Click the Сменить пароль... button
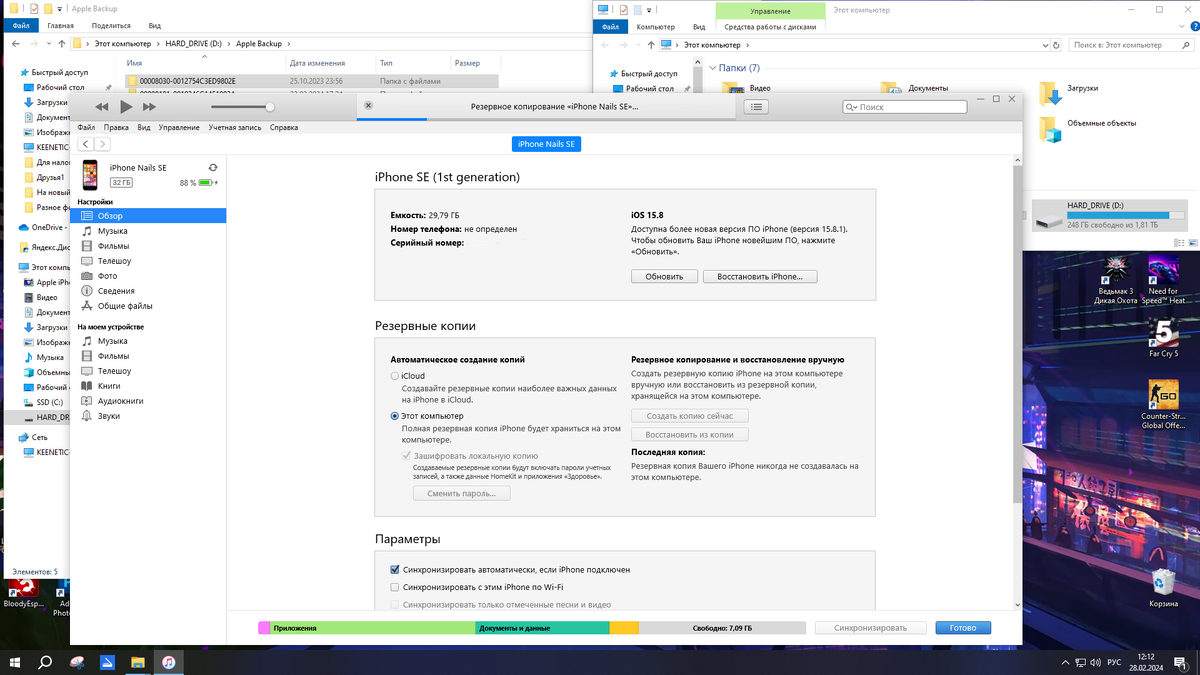The width and height of the screenshot is (1200, 675). pyautogui.click(x=461, y=494)
